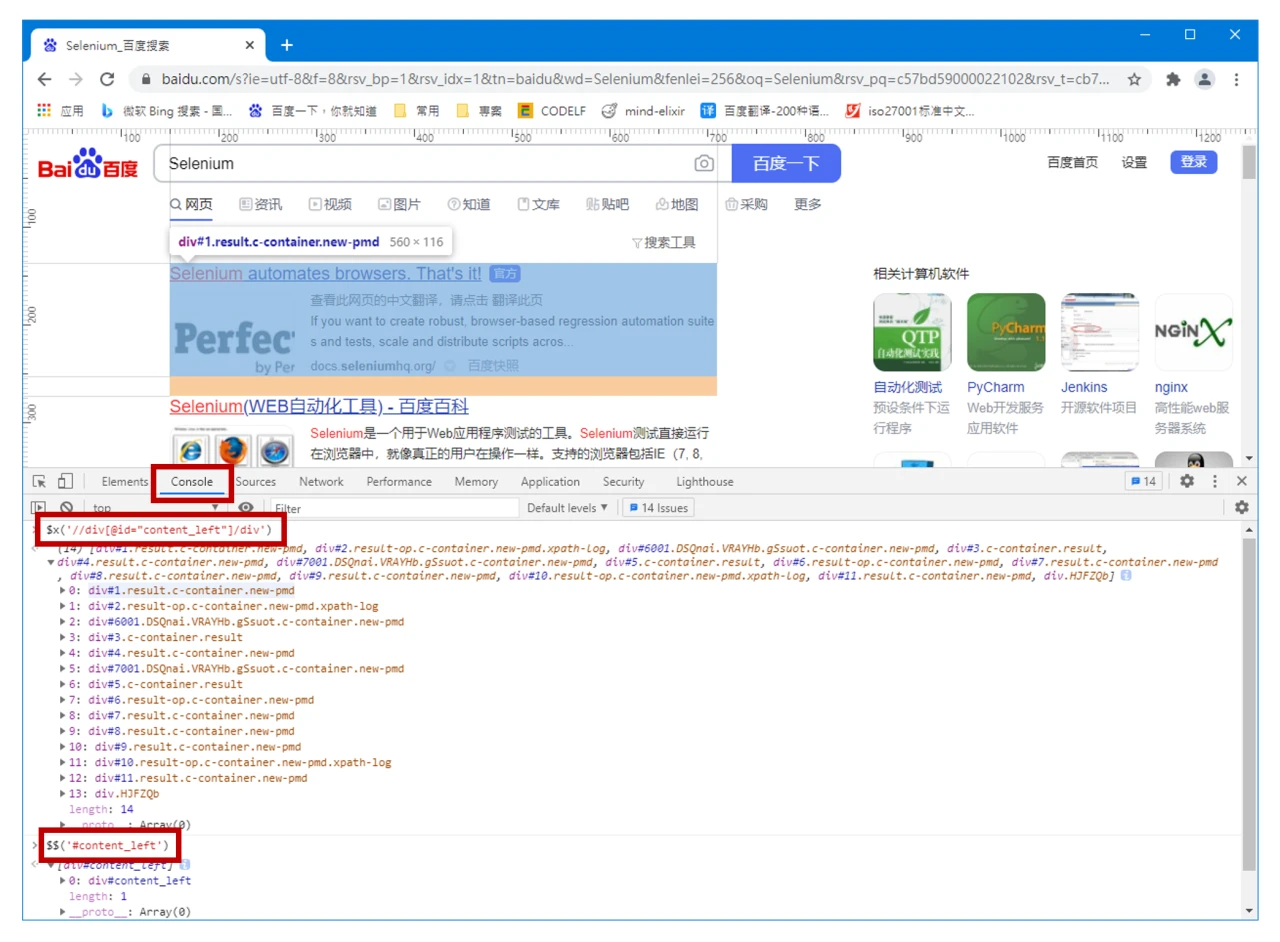Close the DevTools panel
The width and height of the screenshot is (1280, 942).
coord(1242,481)
